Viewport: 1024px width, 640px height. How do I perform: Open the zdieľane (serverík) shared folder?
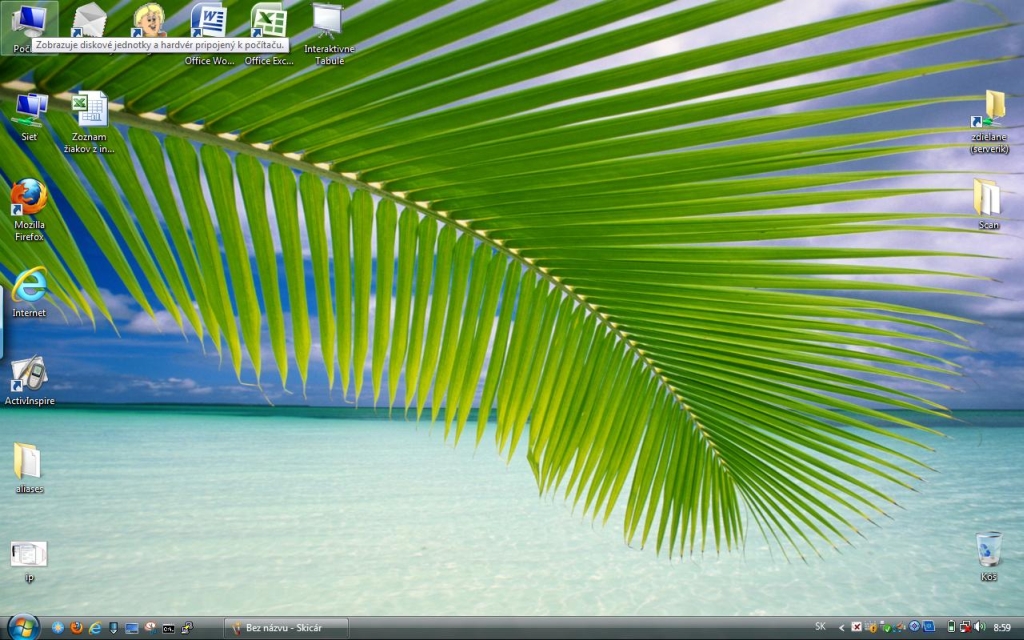pyautogui.click(x=988, y=110)
